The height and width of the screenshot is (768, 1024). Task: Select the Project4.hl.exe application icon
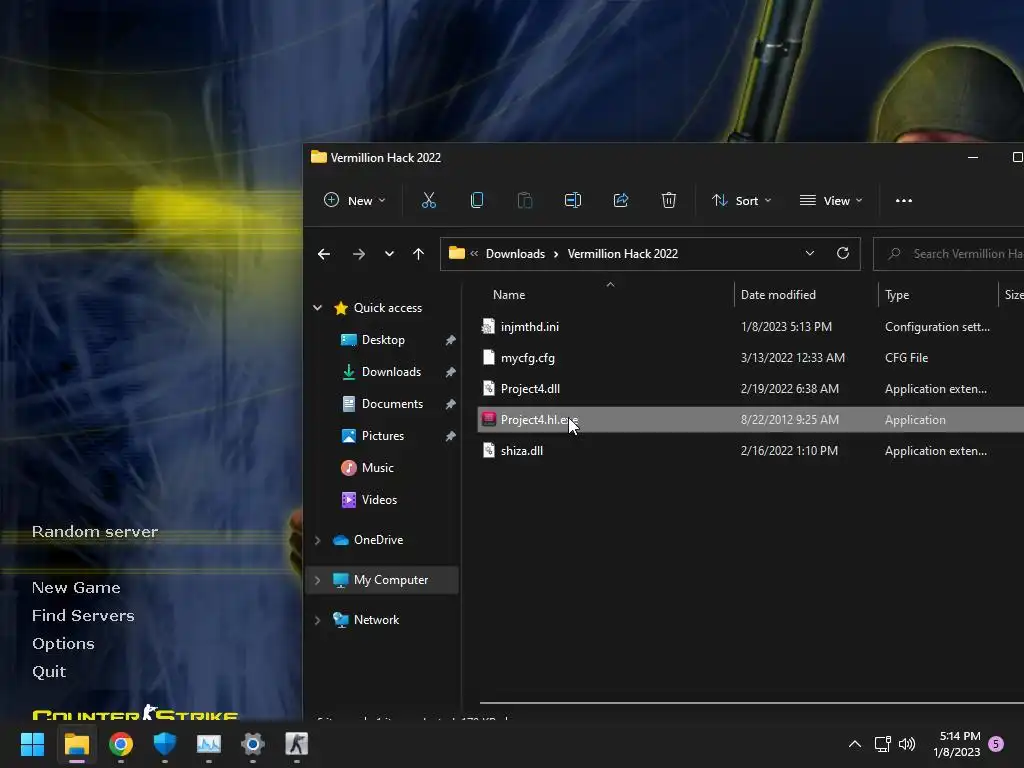pyautogui.click(x=488, y=419)
